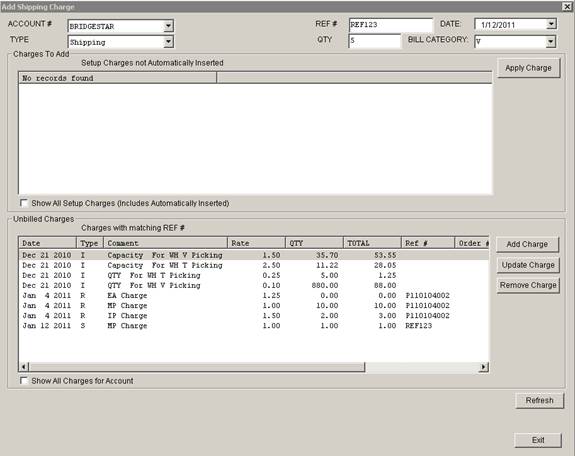This screenshot has height=456, width=575.
Task: Click into the QTY input field
Action: pos(374,41)
